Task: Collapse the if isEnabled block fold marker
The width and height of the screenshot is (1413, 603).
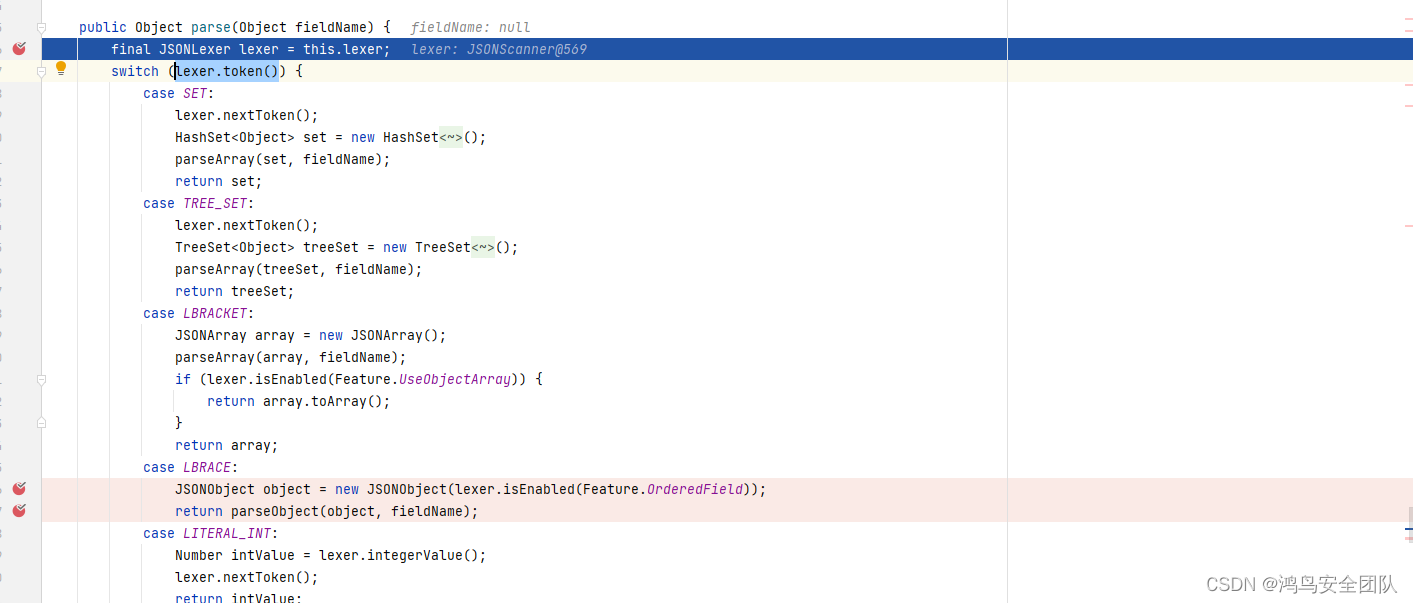Action: pos(41,379)
